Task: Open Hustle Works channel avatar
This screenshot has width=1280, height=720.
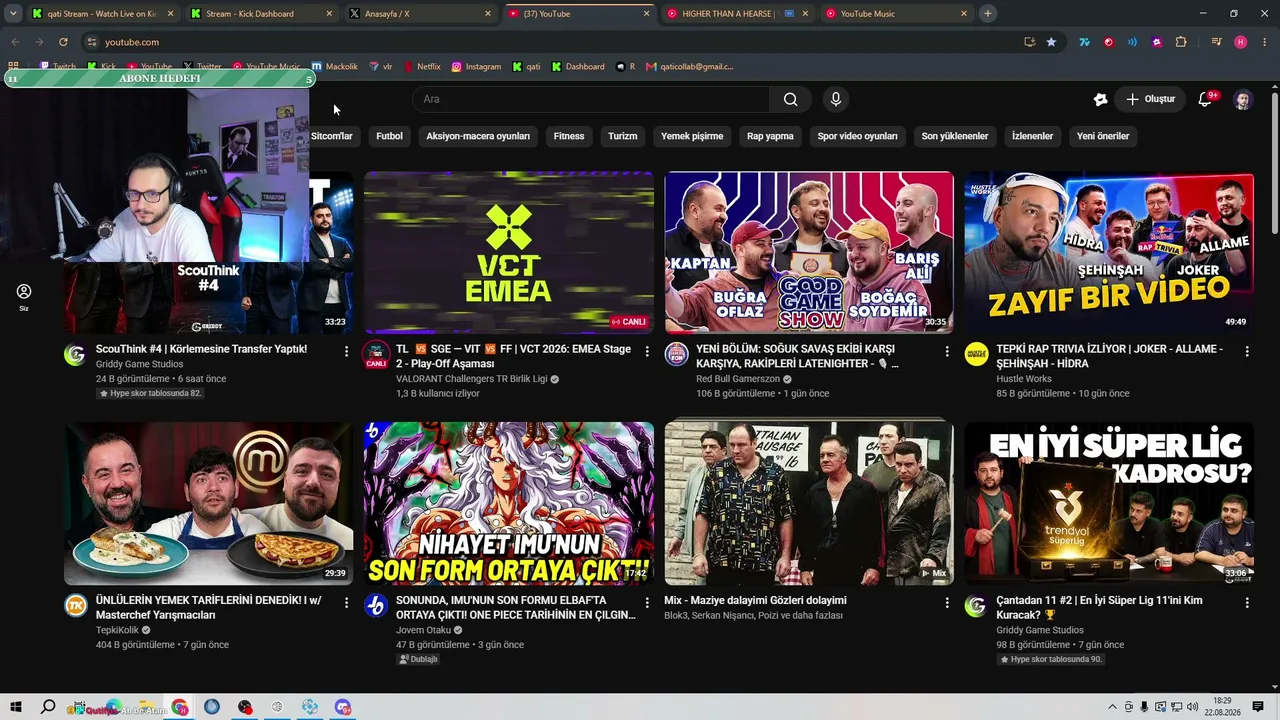Action: click(976, 354)
